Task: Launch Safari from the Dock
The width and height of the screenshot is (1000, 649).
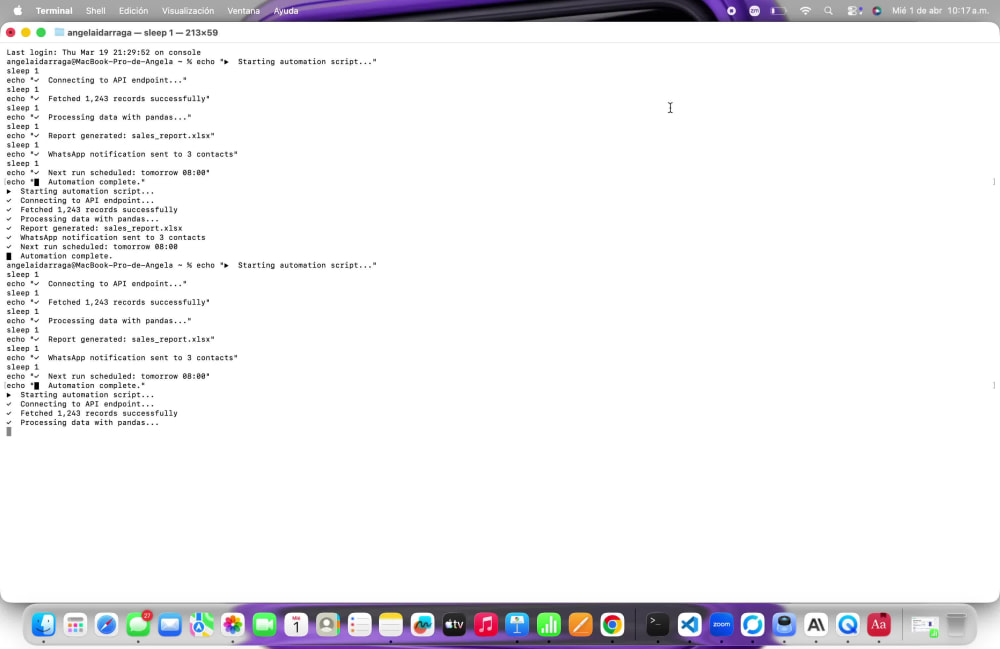Action: click(x=107, y=625)
